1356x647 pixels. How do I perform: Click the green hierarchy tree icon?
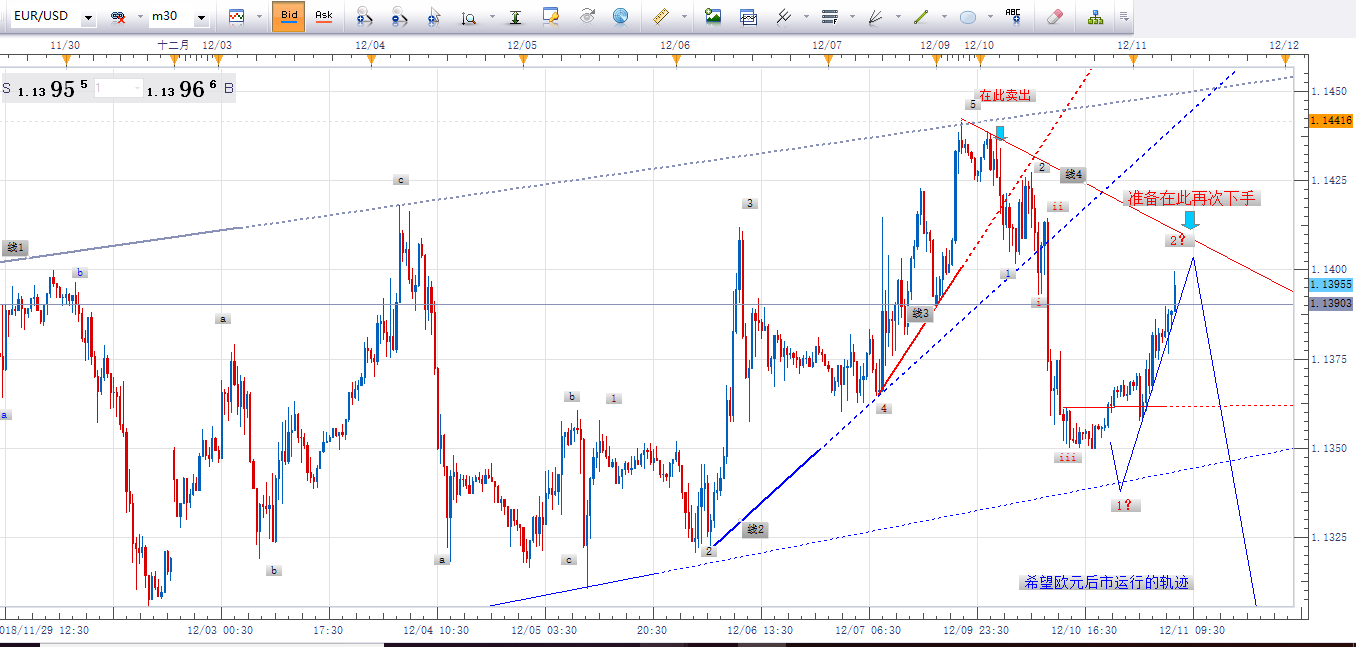tap(1095, 16)
